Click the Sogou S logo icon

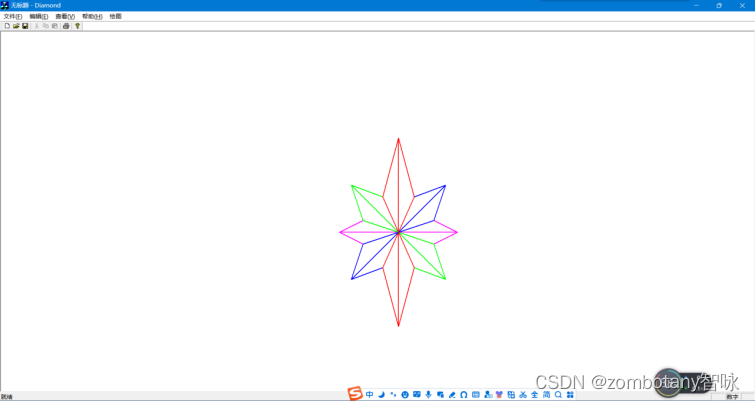pos(355,393)
